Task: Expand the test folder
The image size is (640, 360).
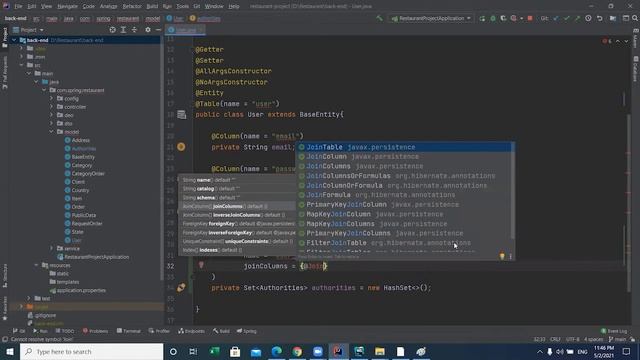Action: (x=29, y=298)
